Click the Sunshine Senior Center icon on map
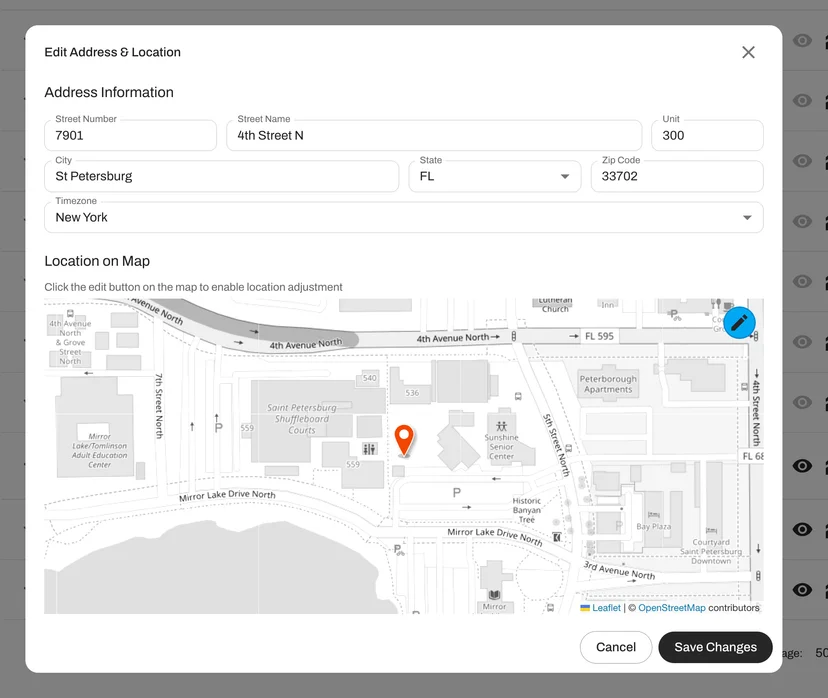 click(501, 426)
